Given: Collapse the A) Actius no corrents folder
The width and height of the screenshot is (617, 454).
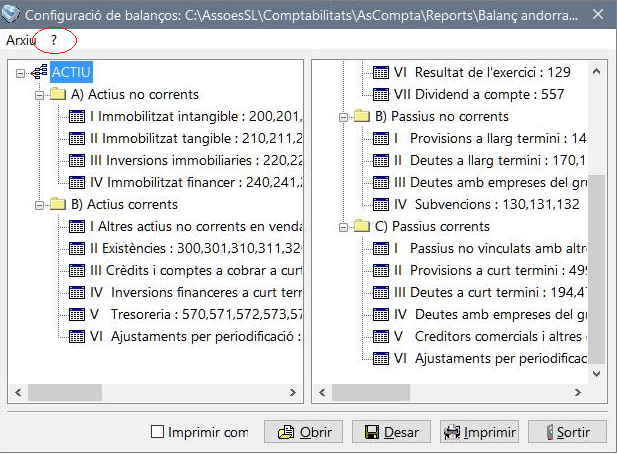Looking at the screenshot, I should [x=39, y=95].
